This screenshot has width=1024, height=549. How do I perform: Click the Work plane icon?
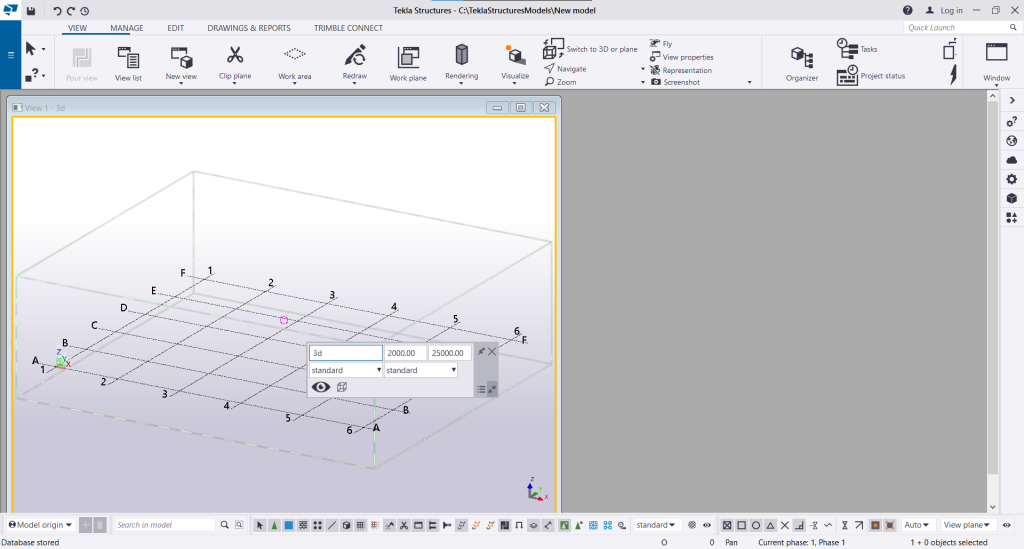(x=408, y=57)
